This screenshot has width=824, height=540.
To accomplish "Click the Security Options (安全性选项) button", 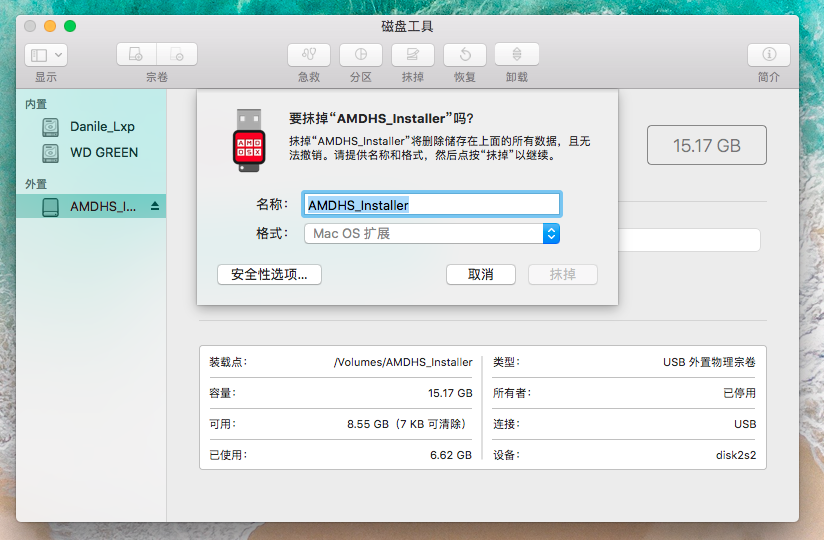I will coord(269,274).
